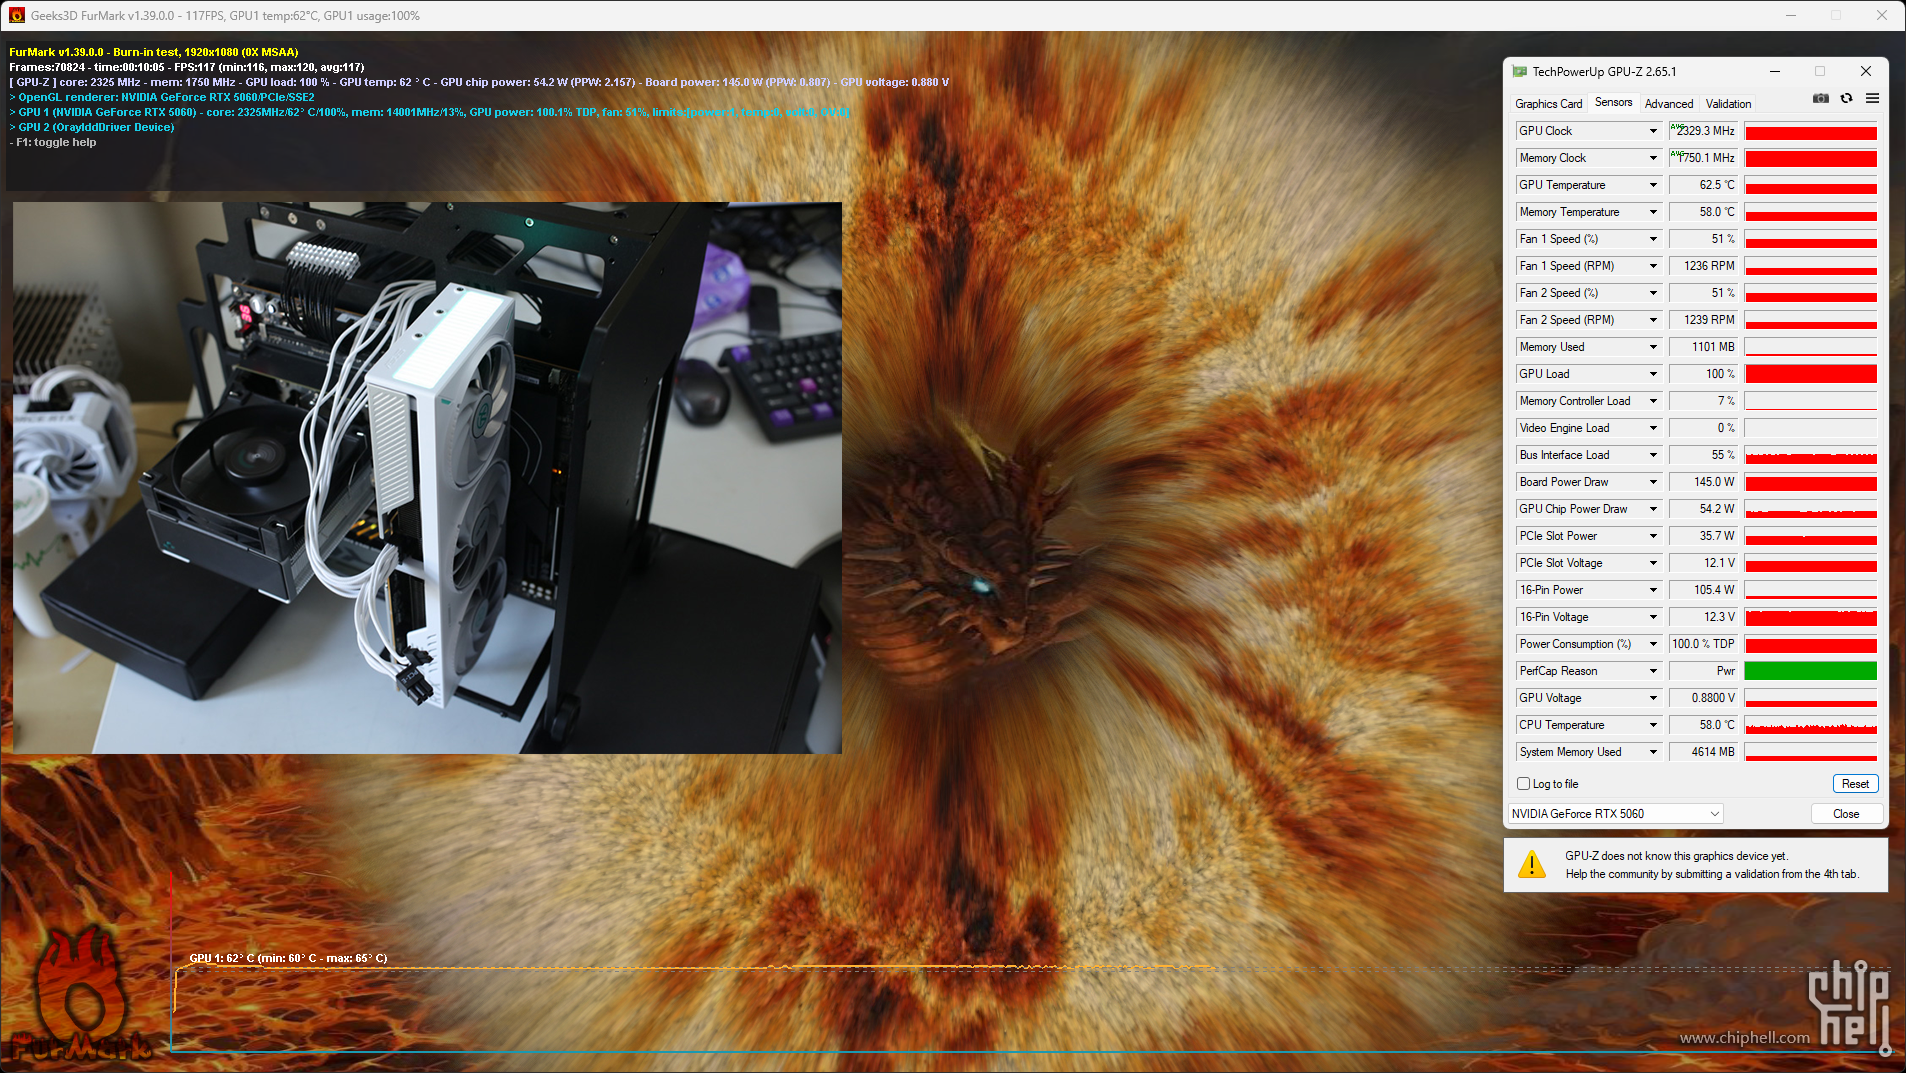Open the GPU Clock sensor dropdown
Viewport: 1906px width, 1073px height.
(1653, 131)
